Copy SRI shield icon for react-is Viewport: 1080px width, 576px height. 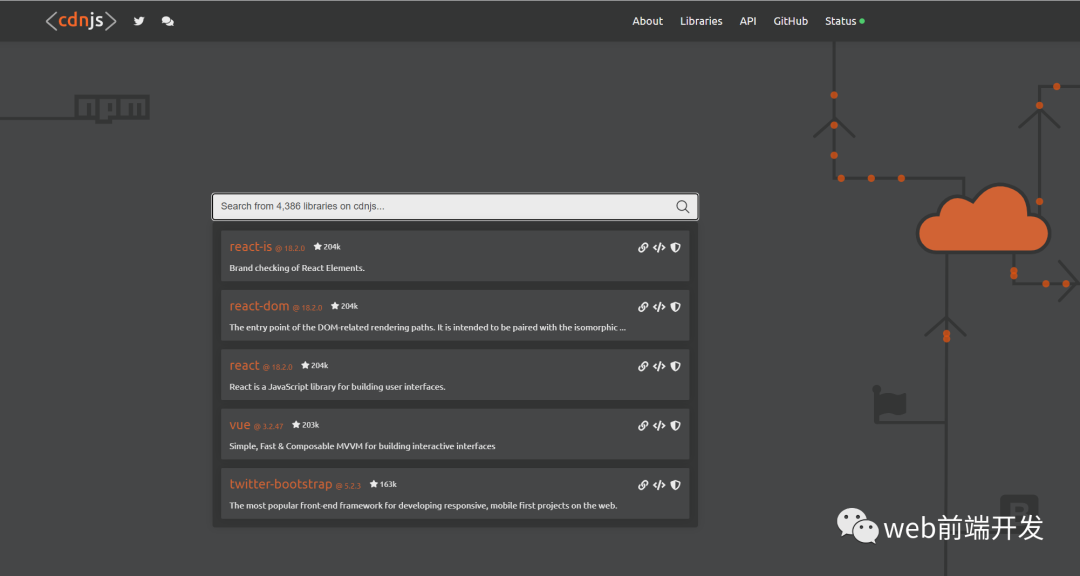676,247
